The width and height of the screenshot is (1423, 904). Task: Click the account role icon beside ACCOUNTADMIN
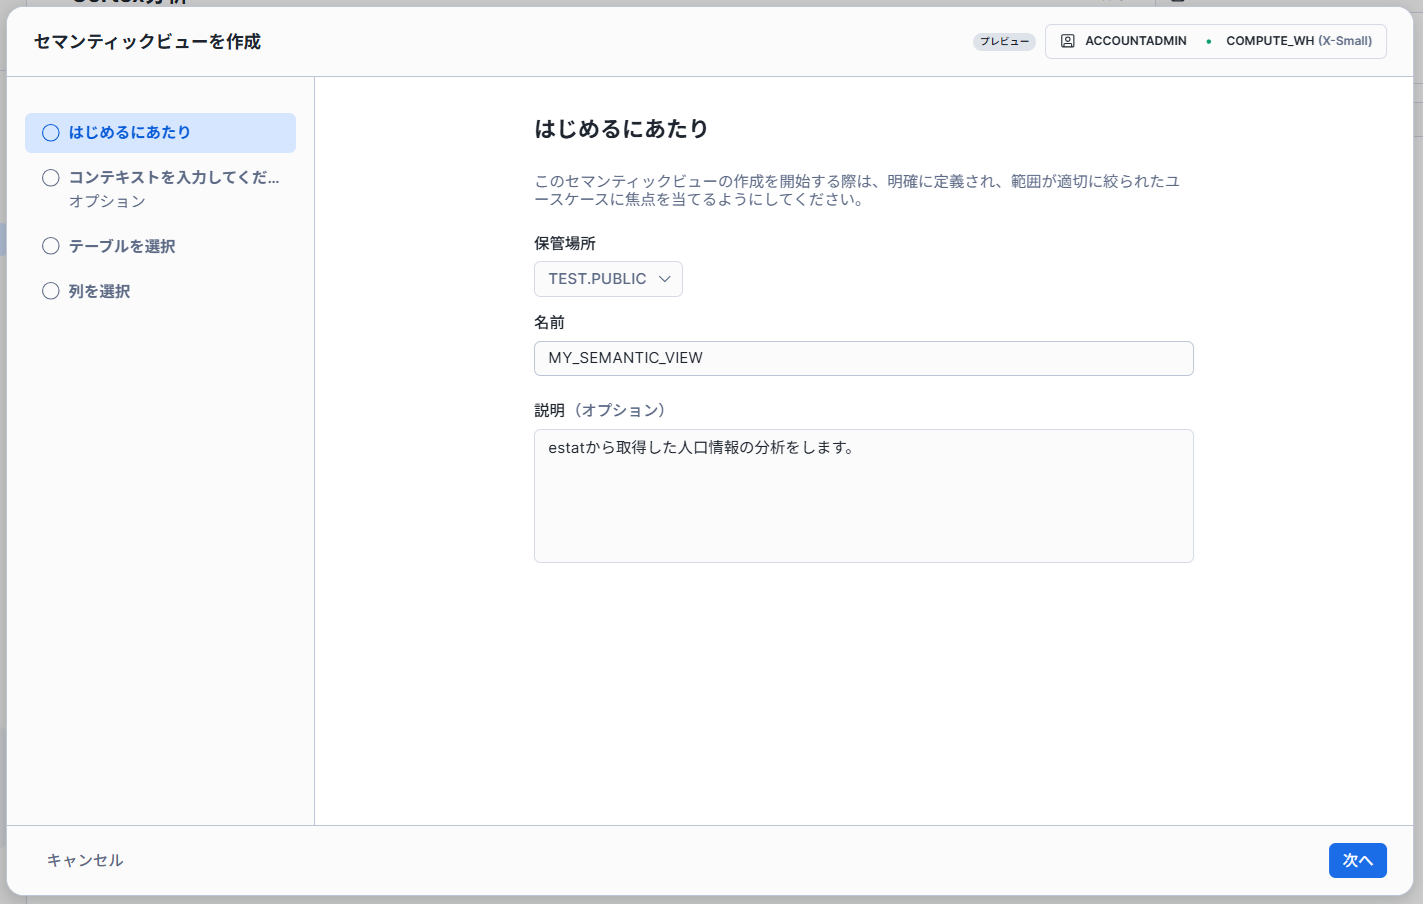pos(1067,41)
